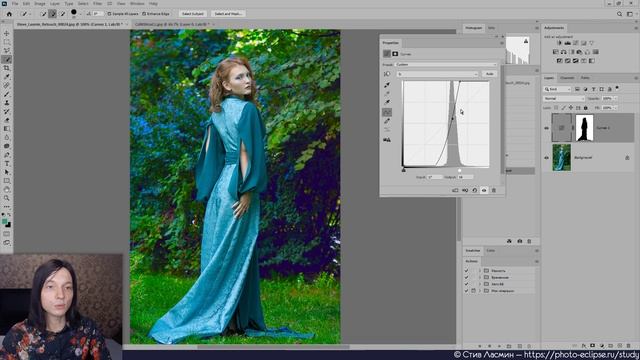Create new snapshot camera icon in History
Viewport: 640px width, 360px height.
520,241
